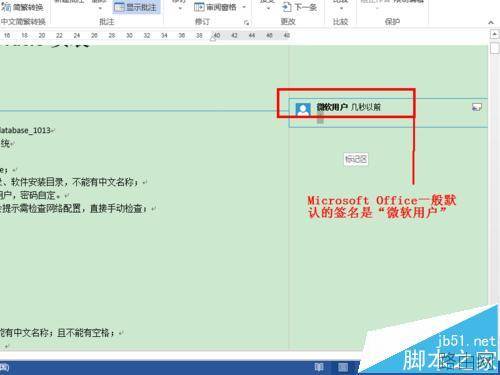
Task: Toggle the 显示批注 show comments button
Action: pyautogui.click(x=136, y=7)
